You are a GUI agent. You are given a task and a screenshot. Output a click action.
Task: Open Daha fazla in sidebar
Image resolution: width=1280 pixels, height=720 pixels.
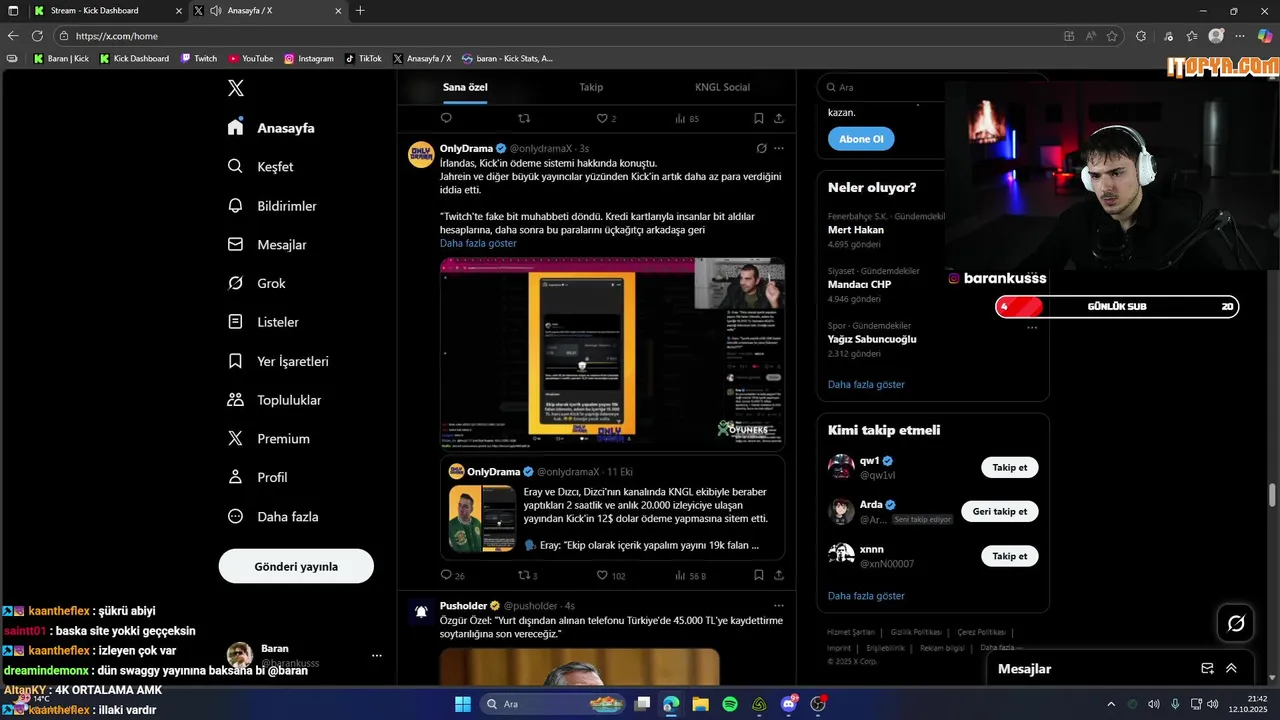pyautogui.click(x=273, y=517)
